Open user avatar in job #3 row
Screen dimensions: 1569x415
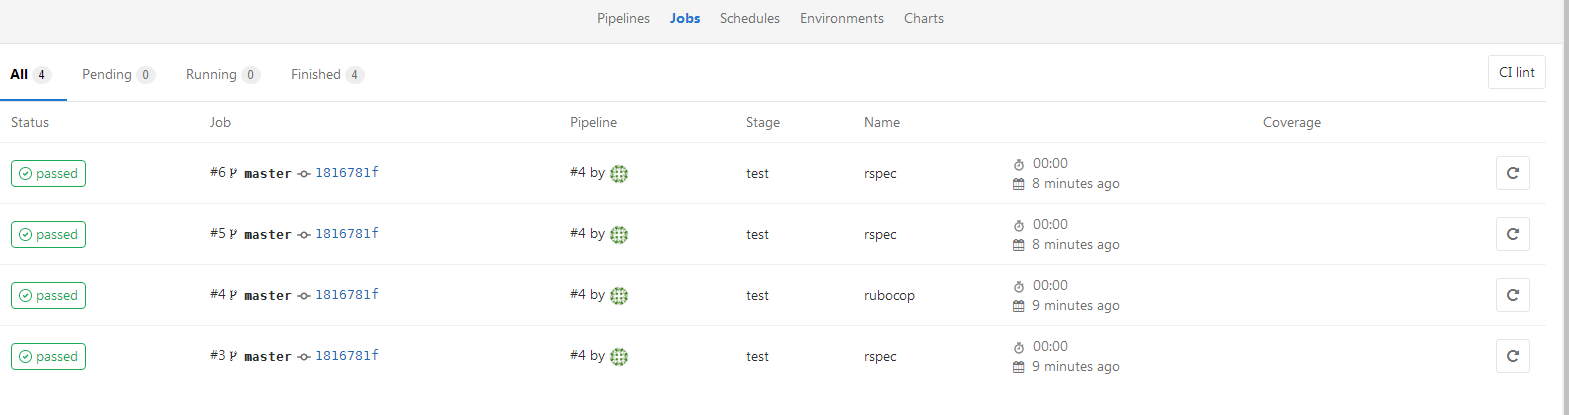(x=619, y=356)
